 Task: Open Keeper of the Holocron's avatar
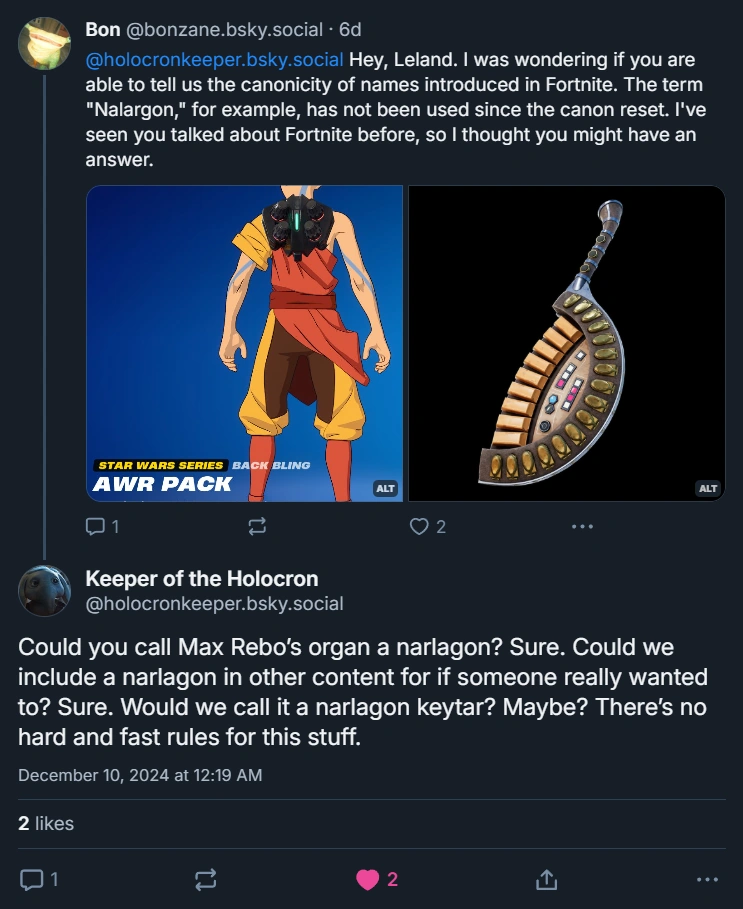tap(44, 590)
